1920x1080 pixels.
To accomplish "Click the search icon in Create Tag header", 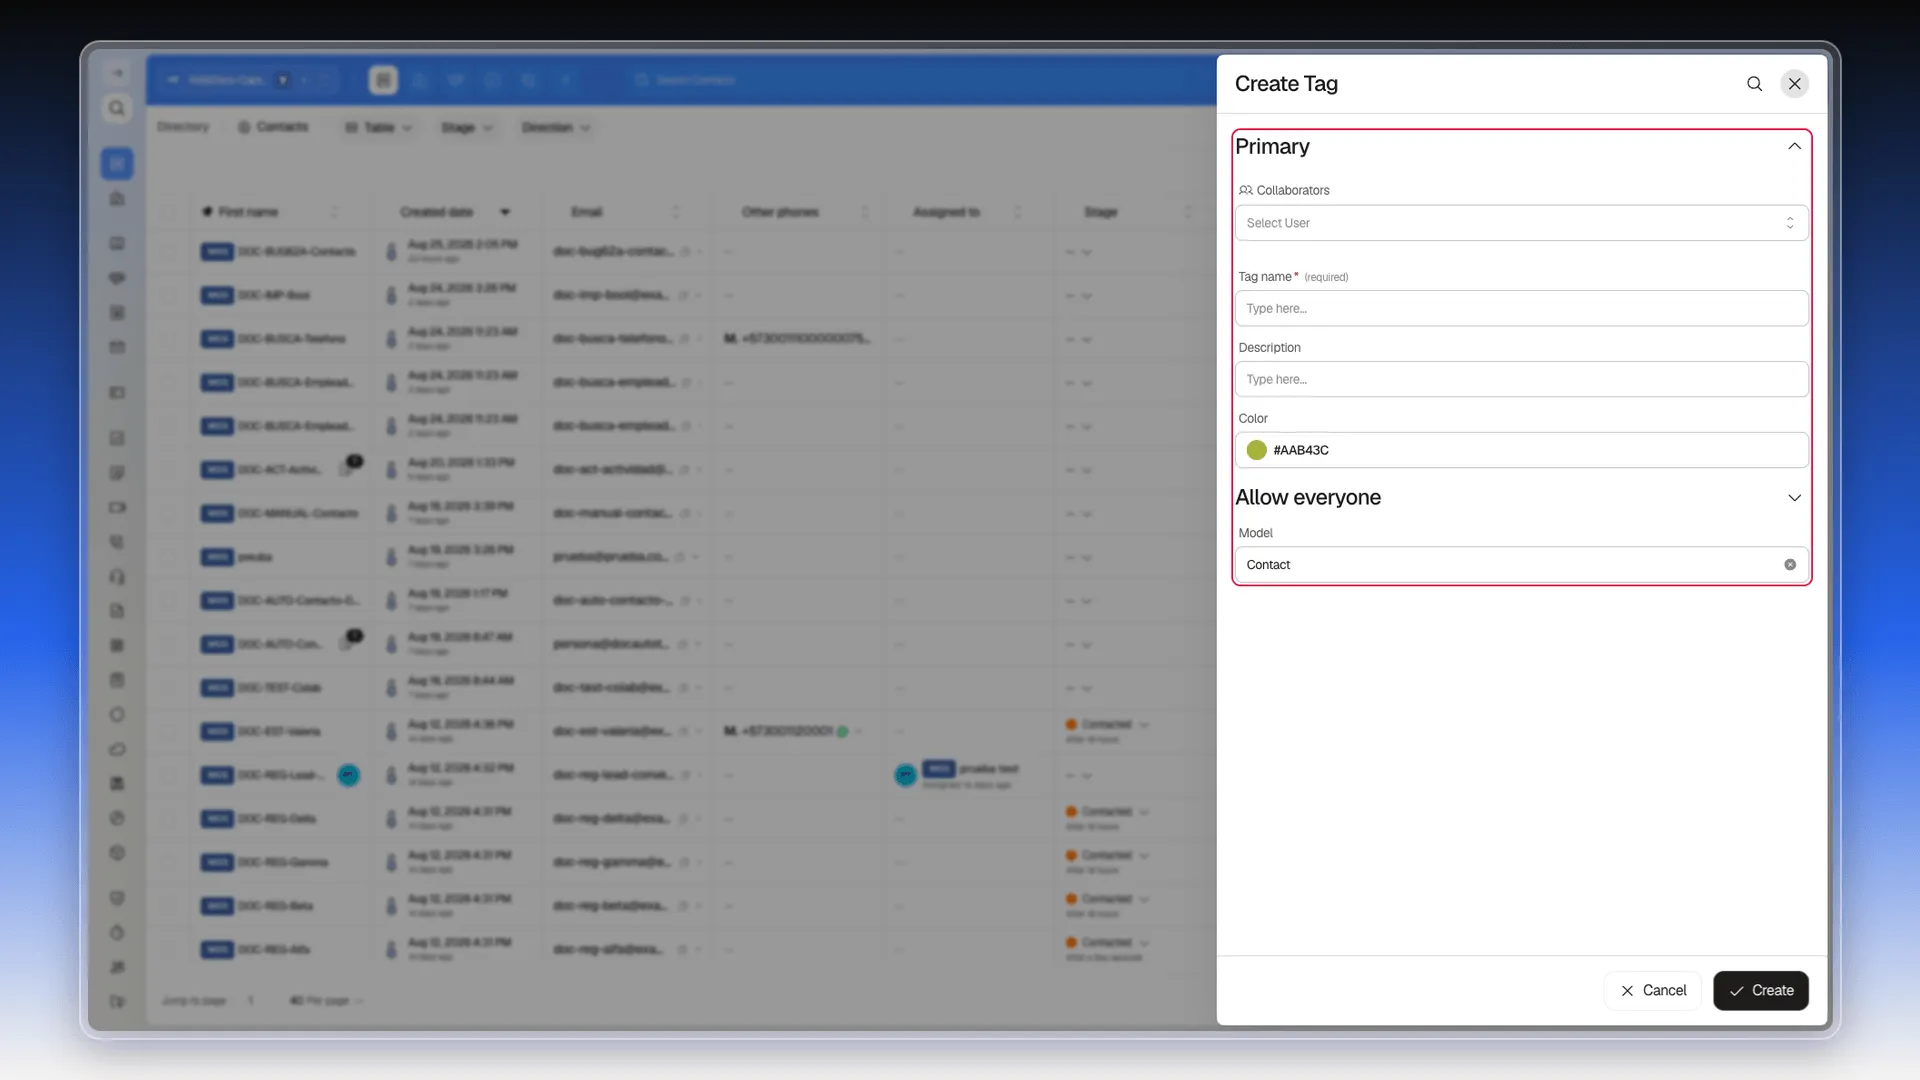I will coord(1754,84).
